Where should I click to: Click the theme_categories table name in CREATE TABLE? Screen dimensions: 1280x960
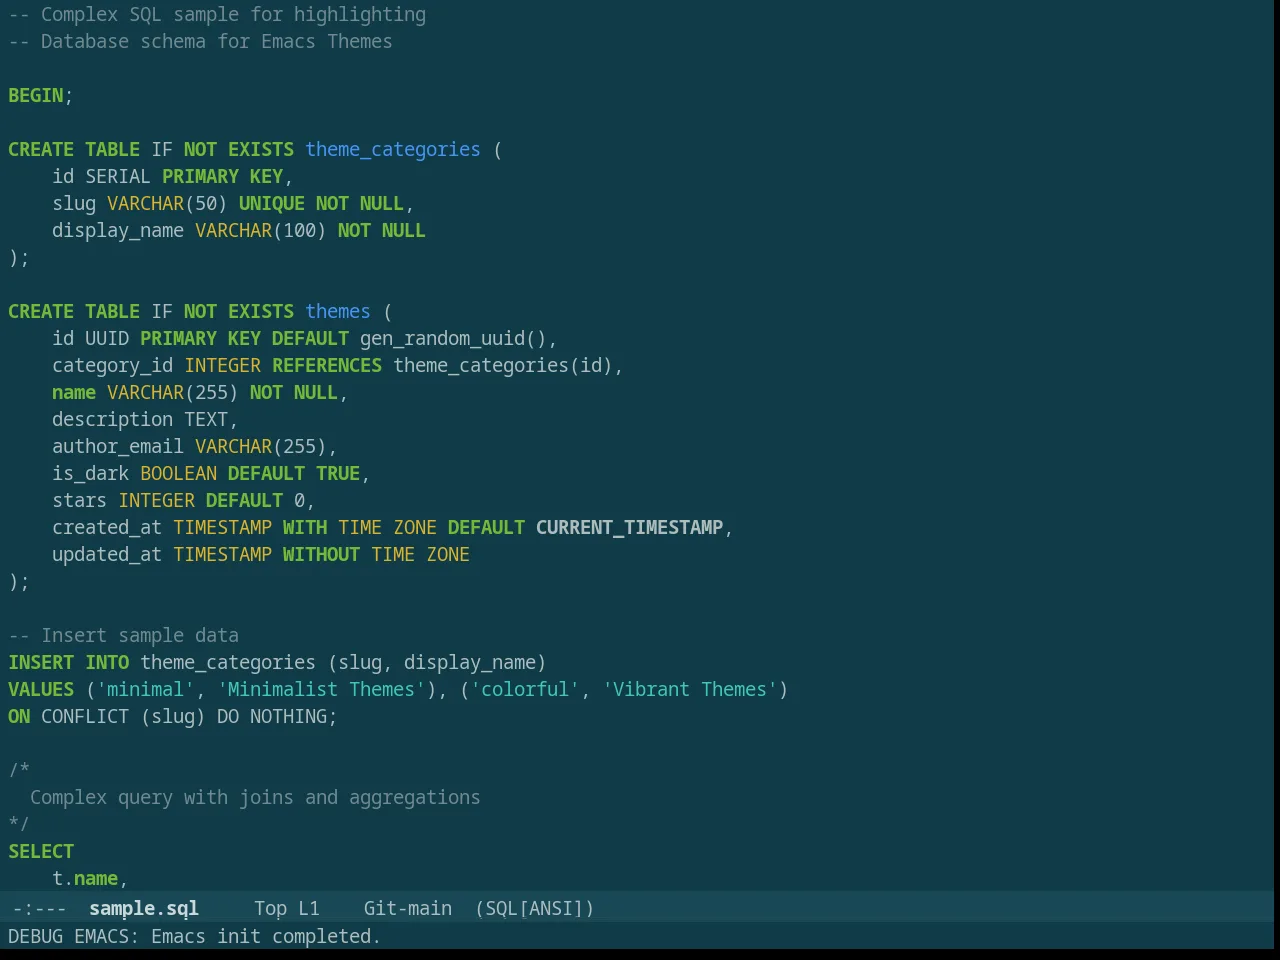[x=393, y=149]
